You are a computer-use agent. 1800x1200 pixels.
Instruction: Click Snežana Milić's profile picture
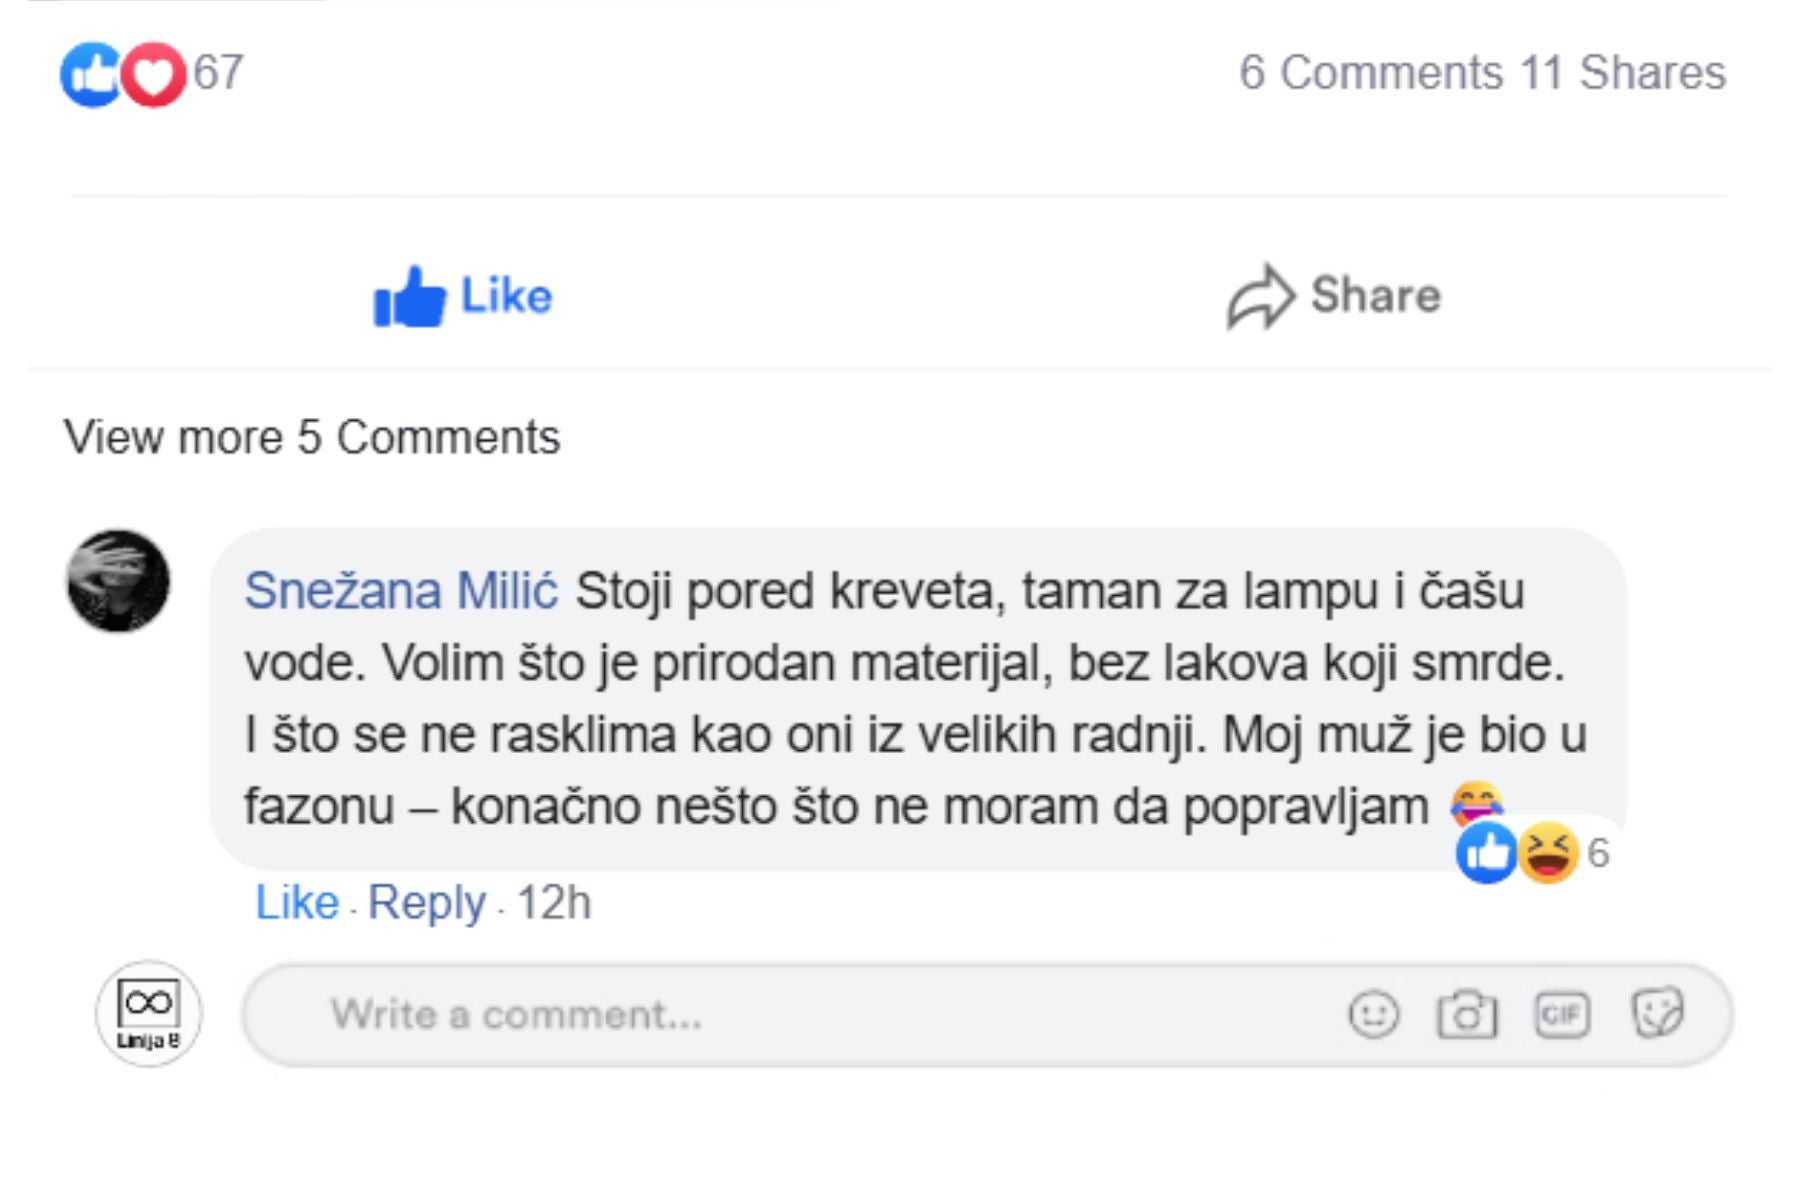[x=118, y=581]
